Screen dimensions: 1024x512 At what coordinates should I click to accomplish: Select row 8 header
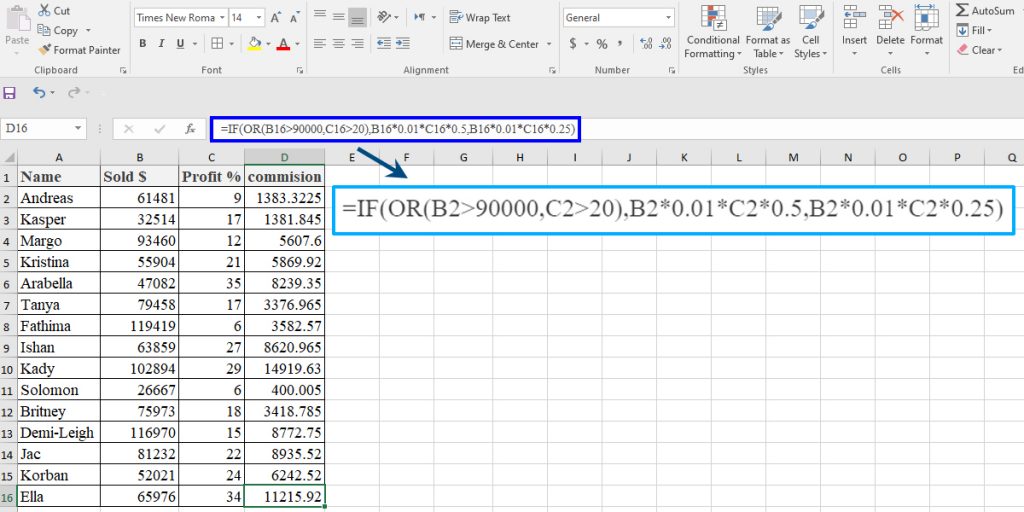pyautogui.click(x=8, y=326)
